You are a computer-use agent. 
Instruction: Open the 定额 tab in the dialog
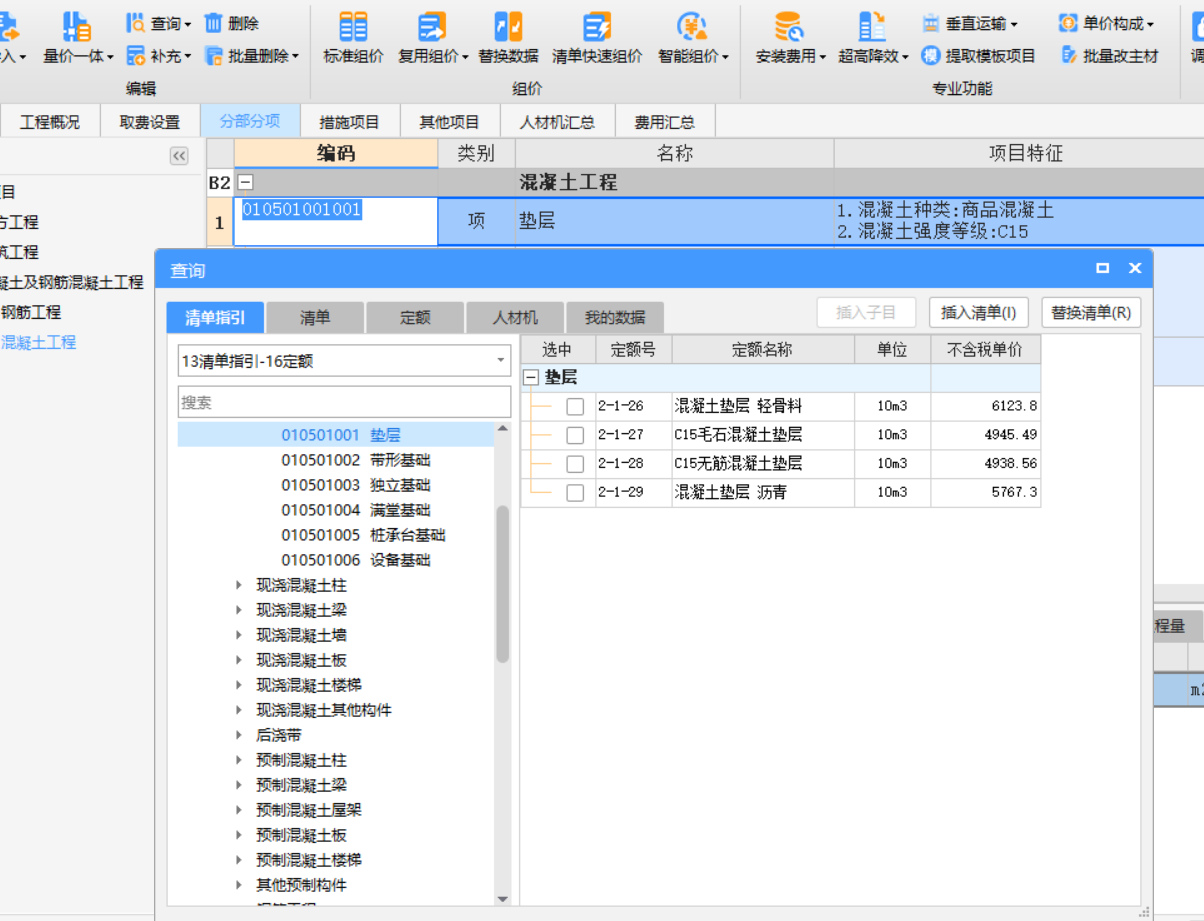click(415, 318)
